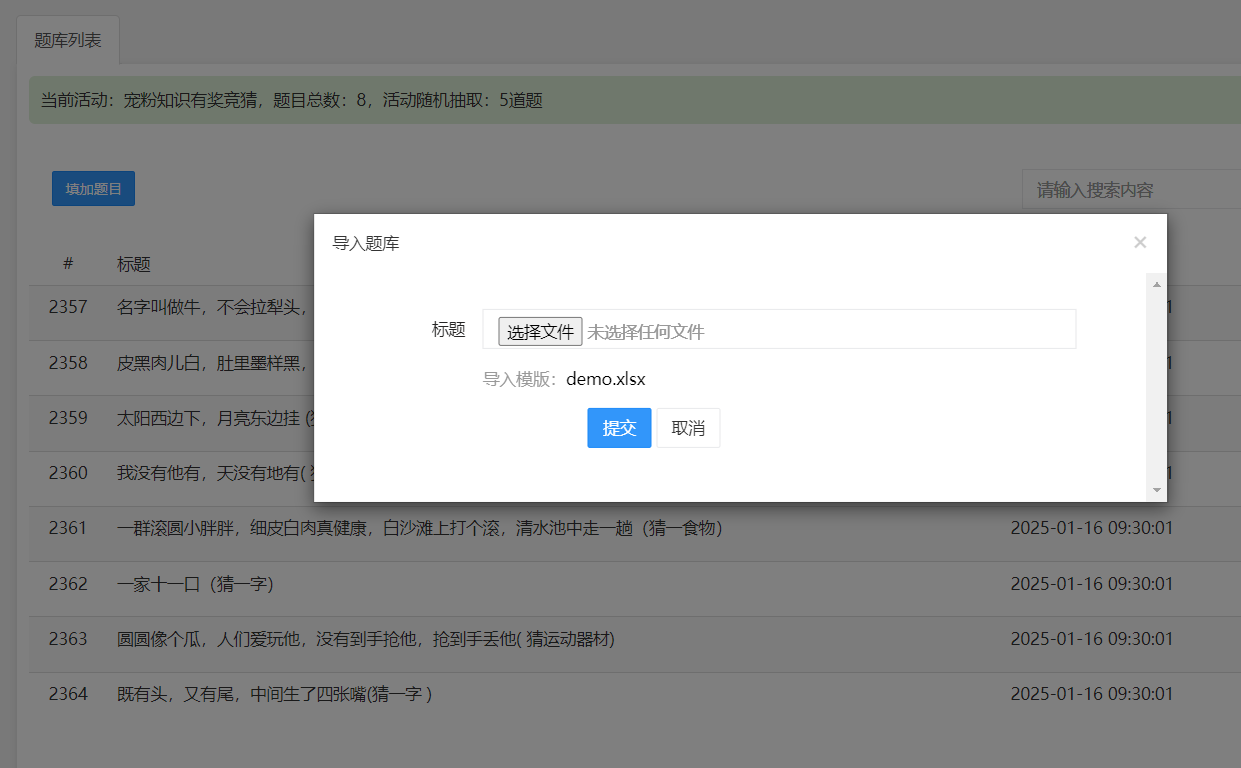This screenshot has width=1241, height=768.
Task: Close the 导入题库 import dialog
Action: coord(1140,242)
